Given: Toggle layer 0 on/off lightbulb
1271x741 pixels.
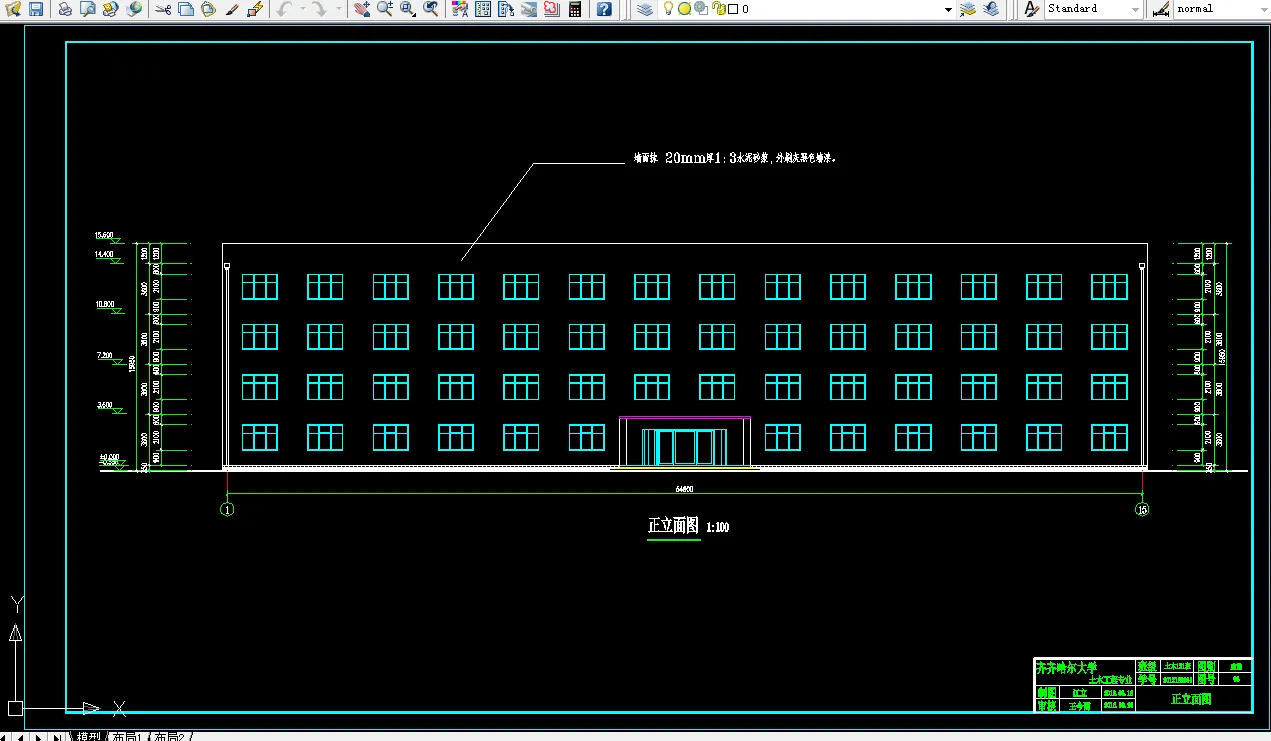Looking at the screenshot, I should coord(669,9).
